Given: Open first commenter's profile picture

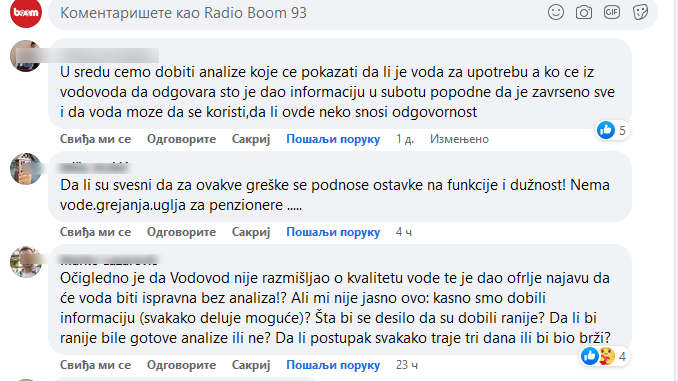Looking at the screenshot, I should (25, 56).
